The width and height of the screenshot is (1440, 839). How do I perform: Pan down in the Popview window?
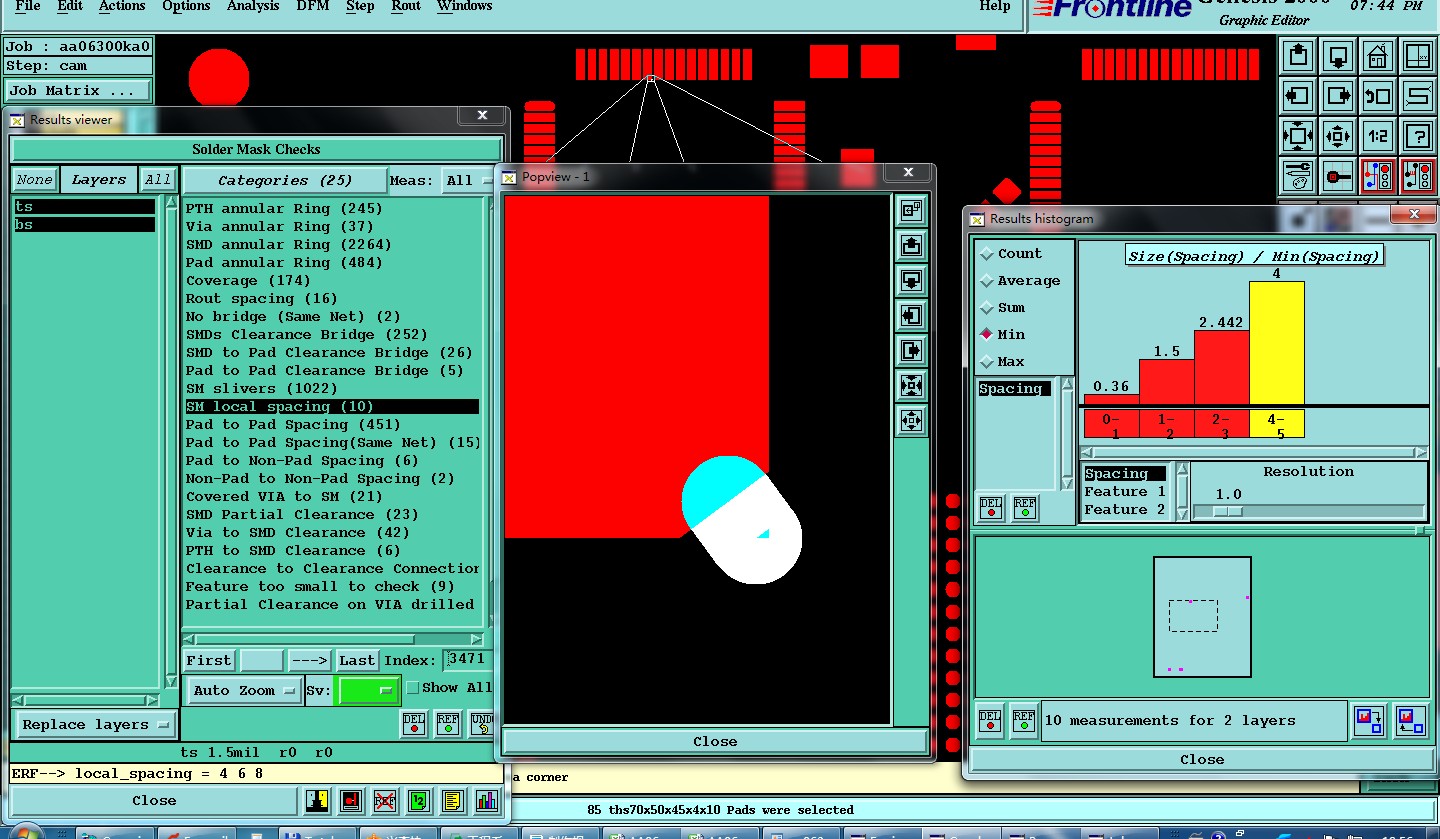pos(911,280)
